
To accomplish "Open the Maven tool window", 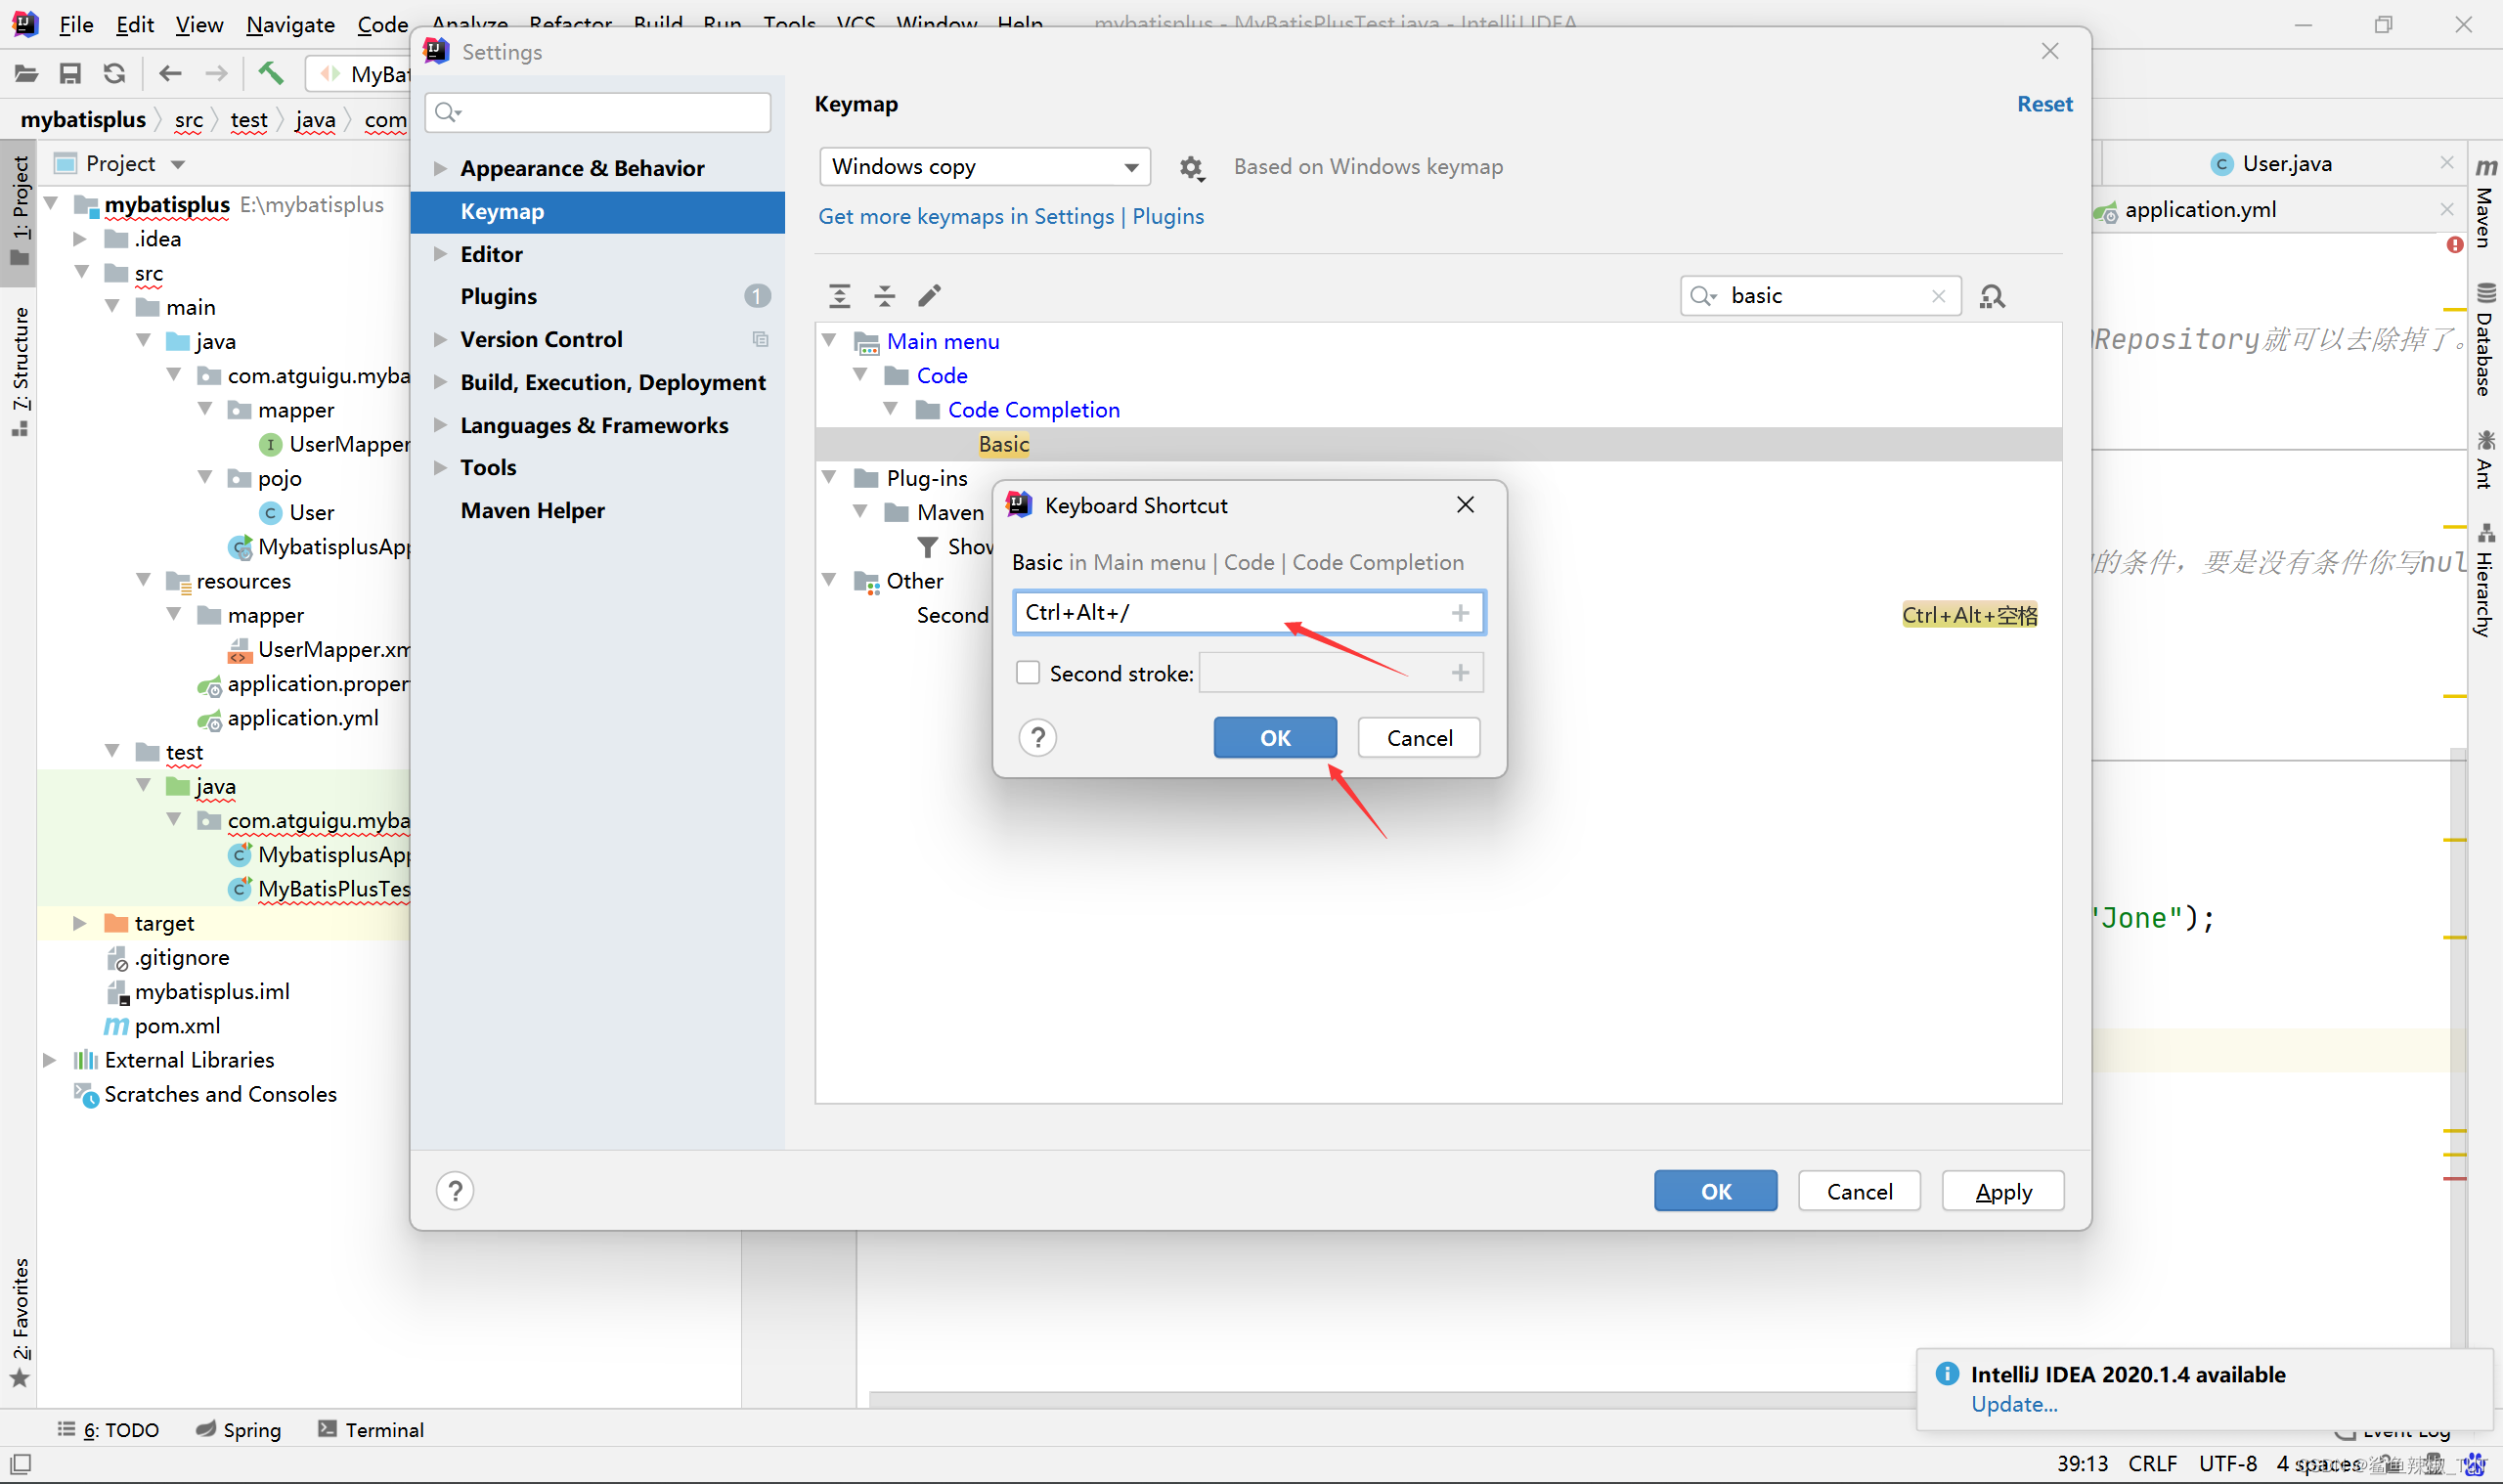I will tap(2485, 203).
